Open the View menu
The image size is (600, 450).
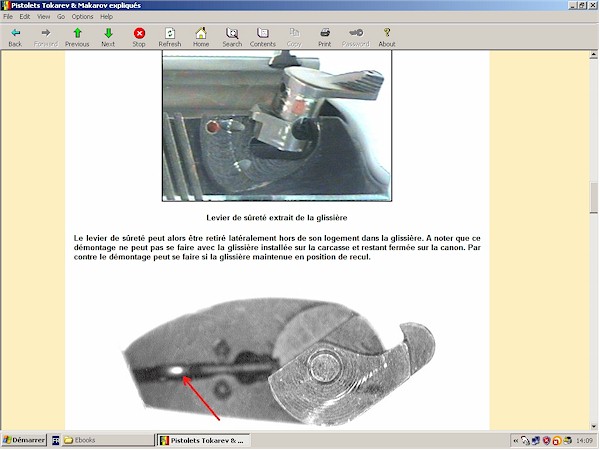[44, 16]
